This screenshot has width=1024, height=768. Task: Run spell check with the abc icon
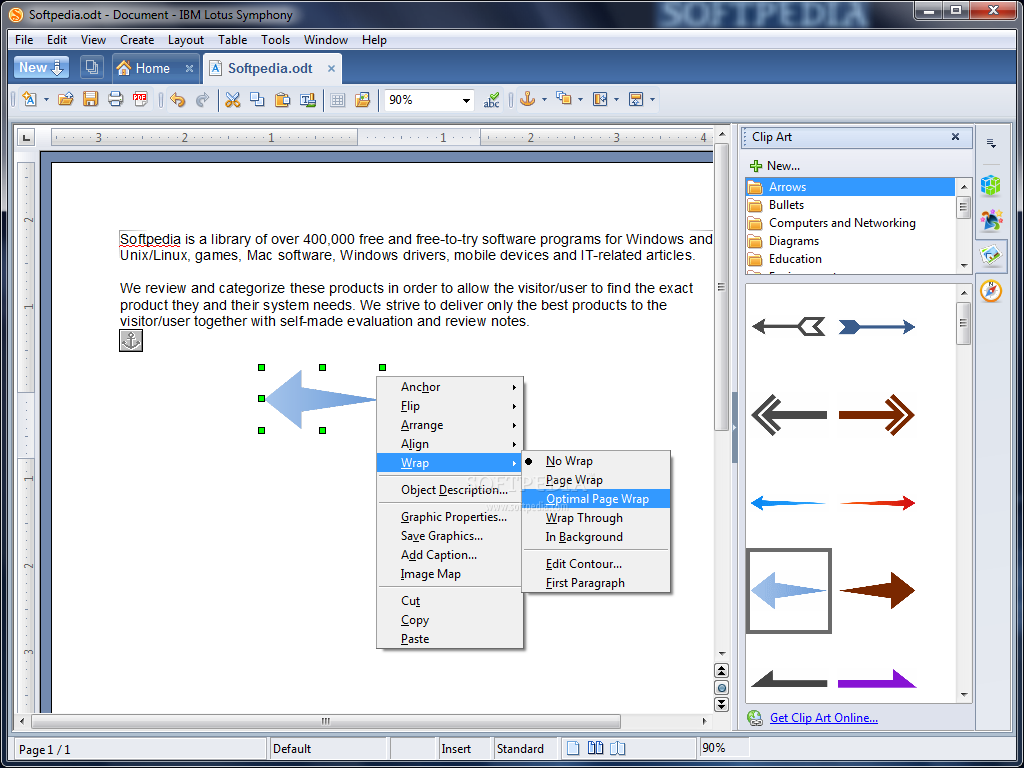click(491, 99)
